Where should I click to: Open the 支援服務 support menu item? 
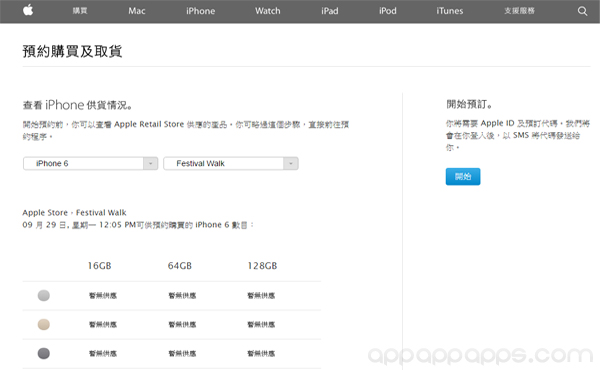pyautogui.click(x=519, y=11)
